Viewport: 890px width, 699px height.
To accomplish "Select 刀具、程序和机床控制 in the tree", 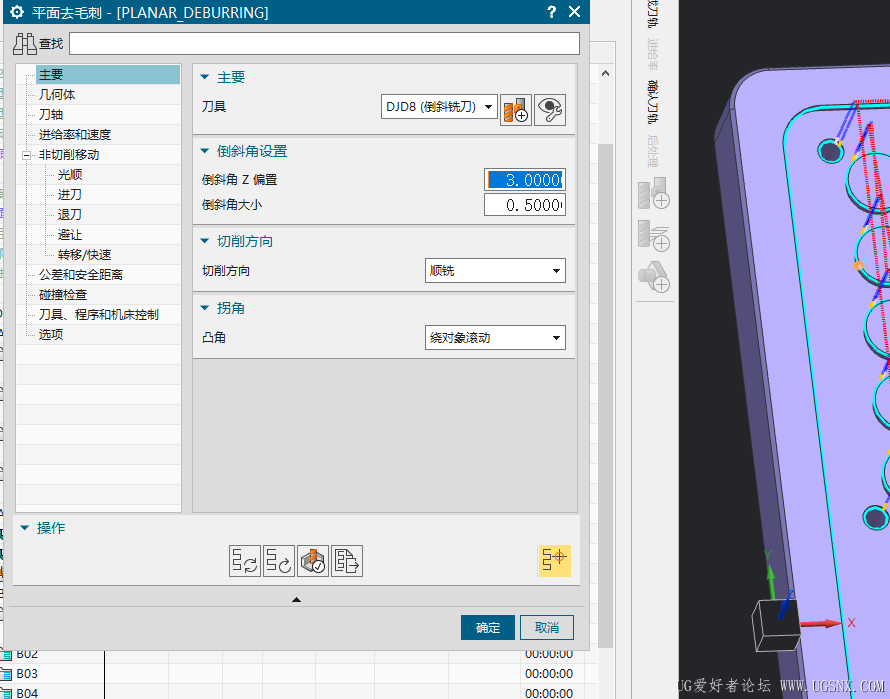I will coord(99,315).
